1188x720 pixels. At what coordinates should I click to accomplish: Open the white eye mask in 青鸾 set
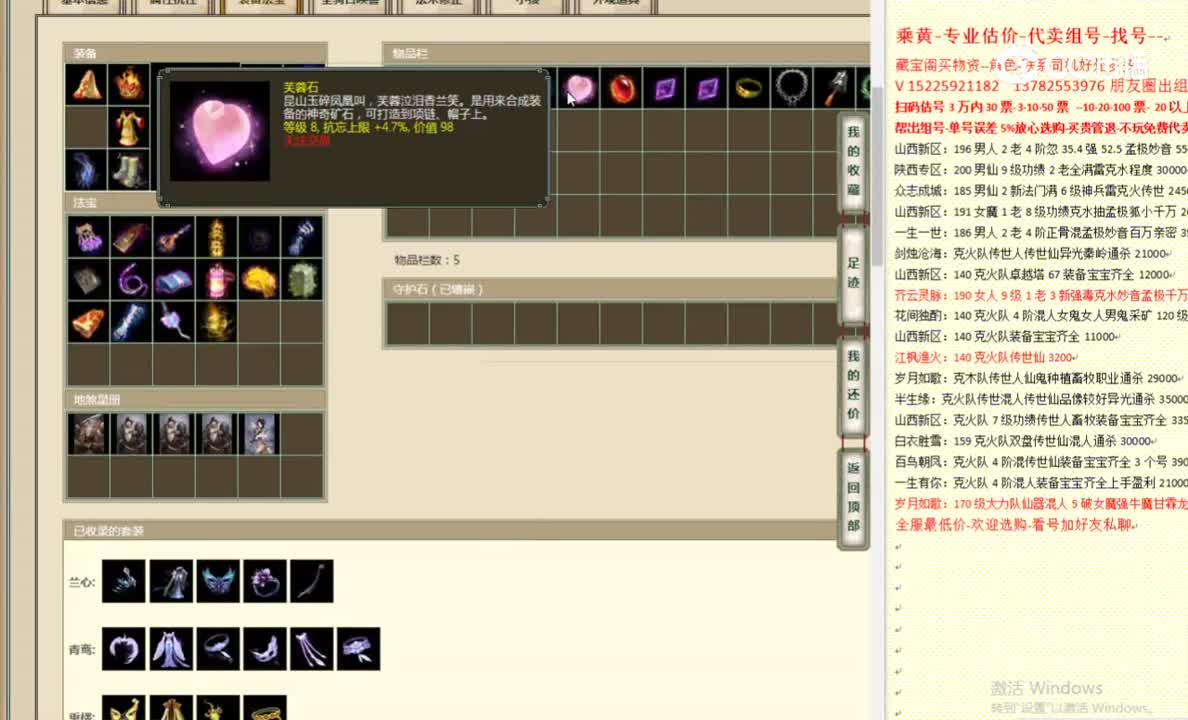coord(264,649)
